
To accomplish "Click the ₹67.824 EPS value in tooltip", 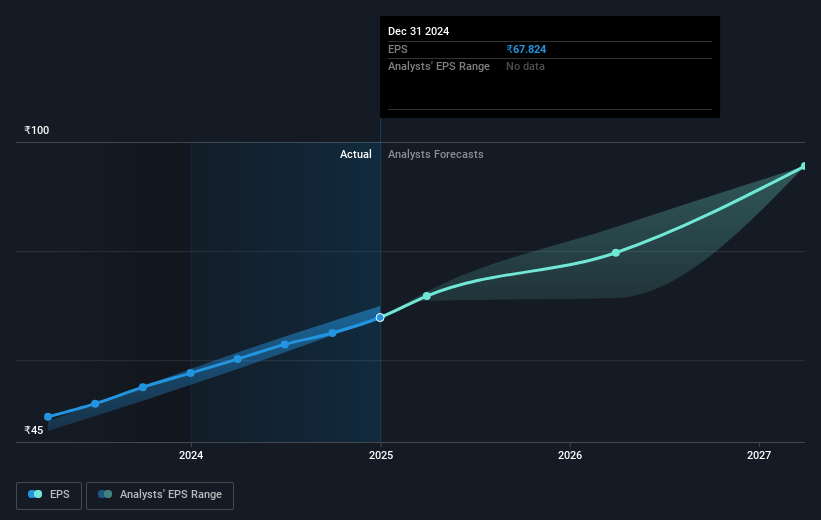I will point(526,49).
